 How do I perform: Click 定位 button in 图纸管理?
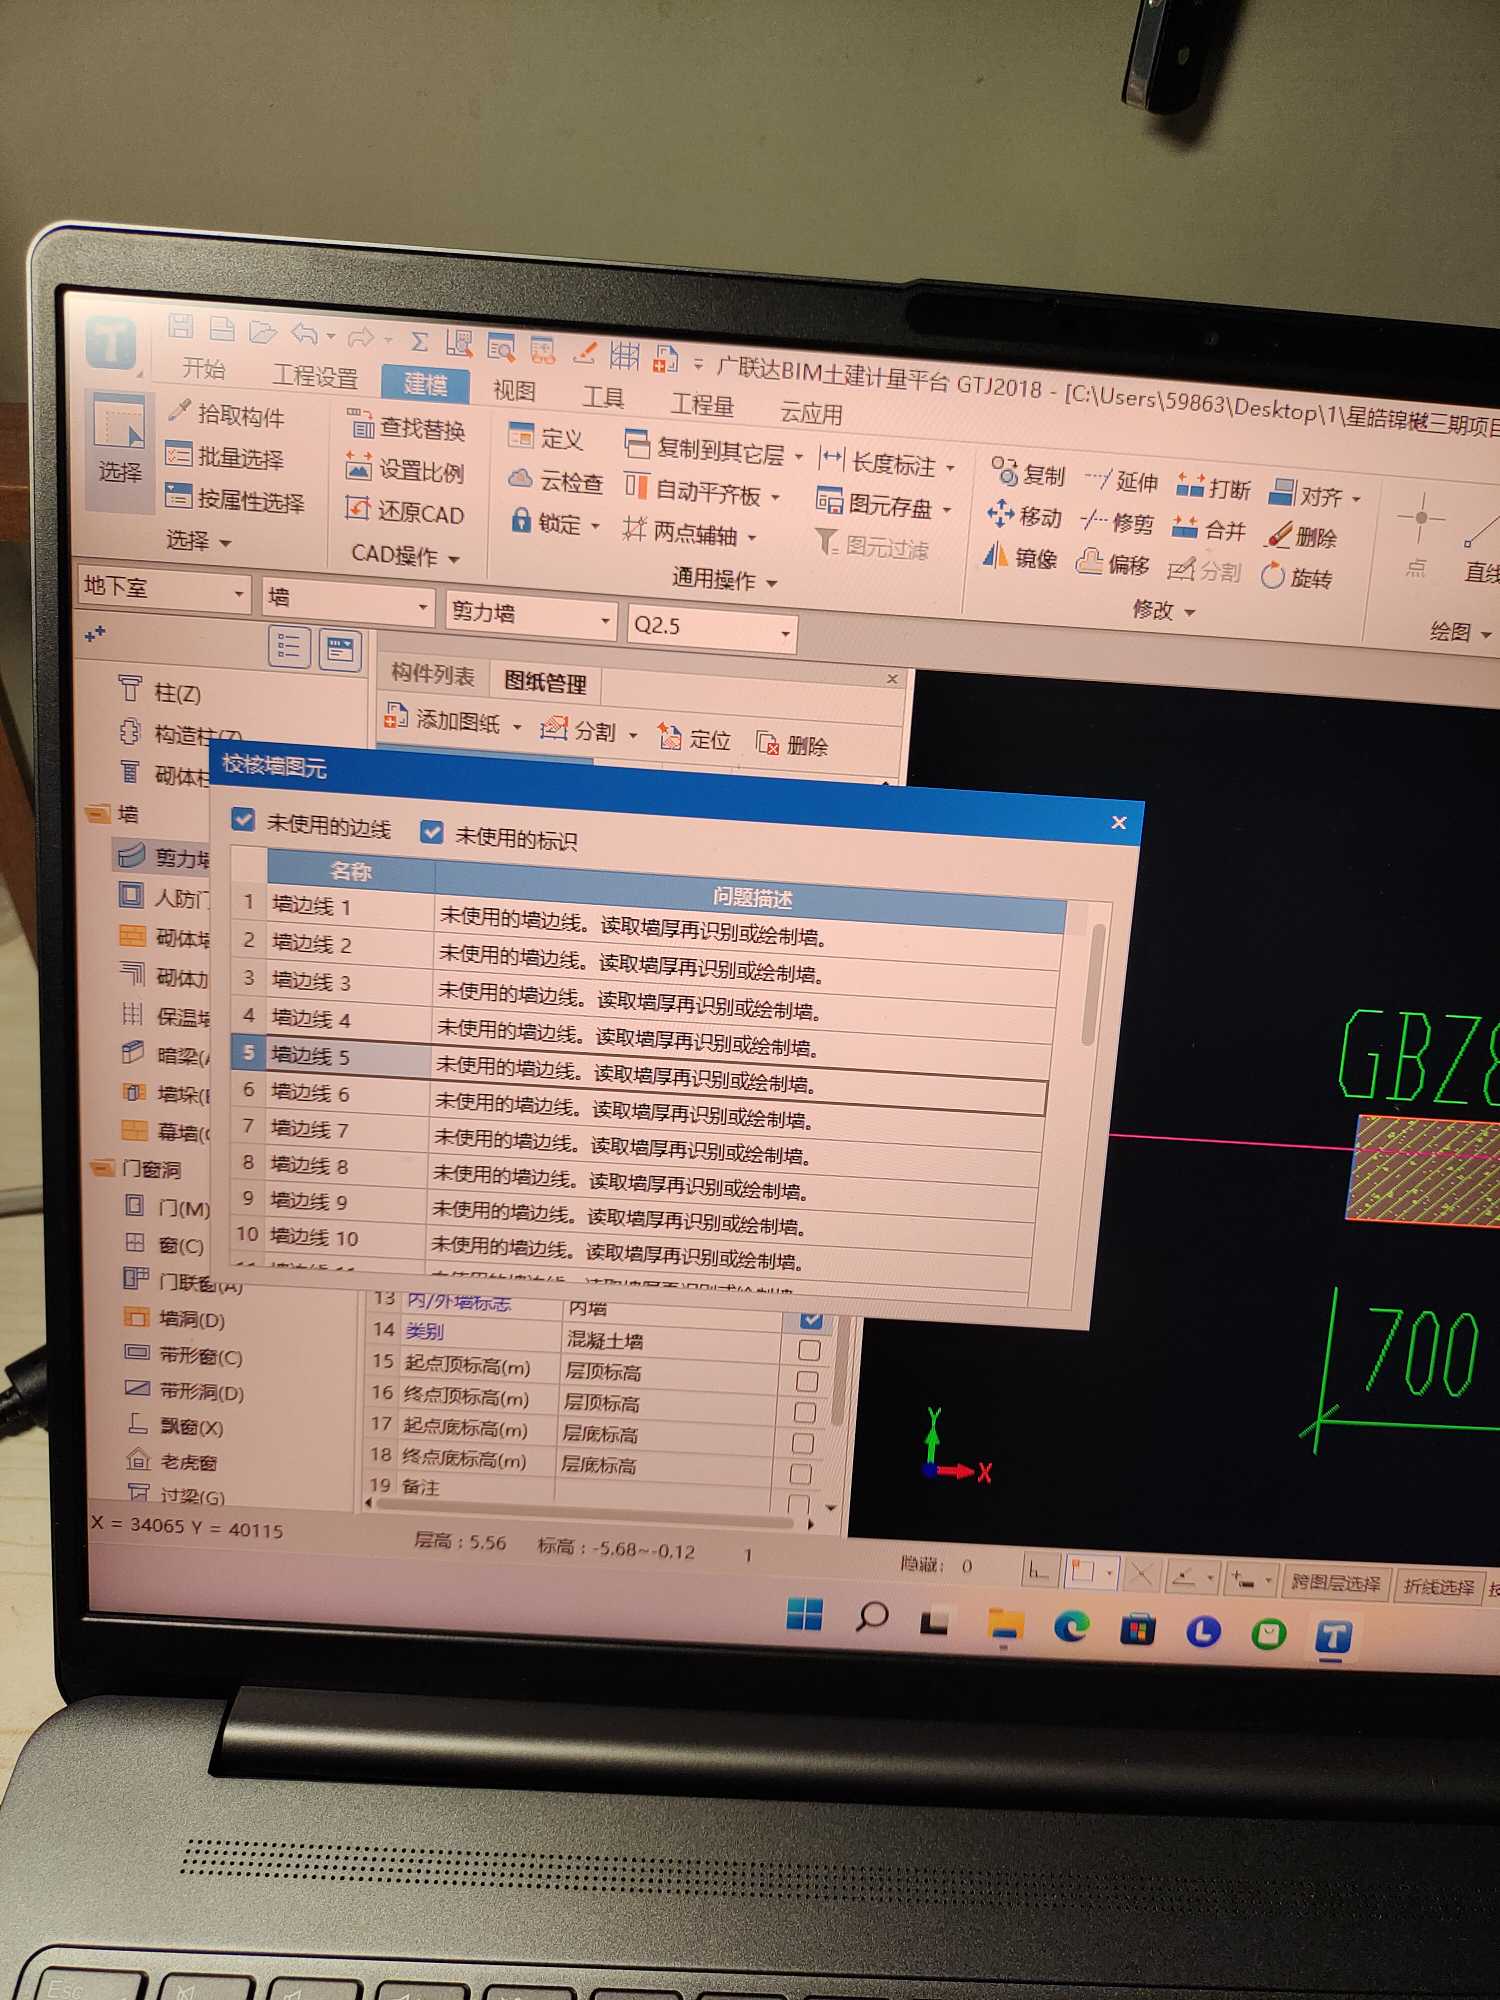695,739
